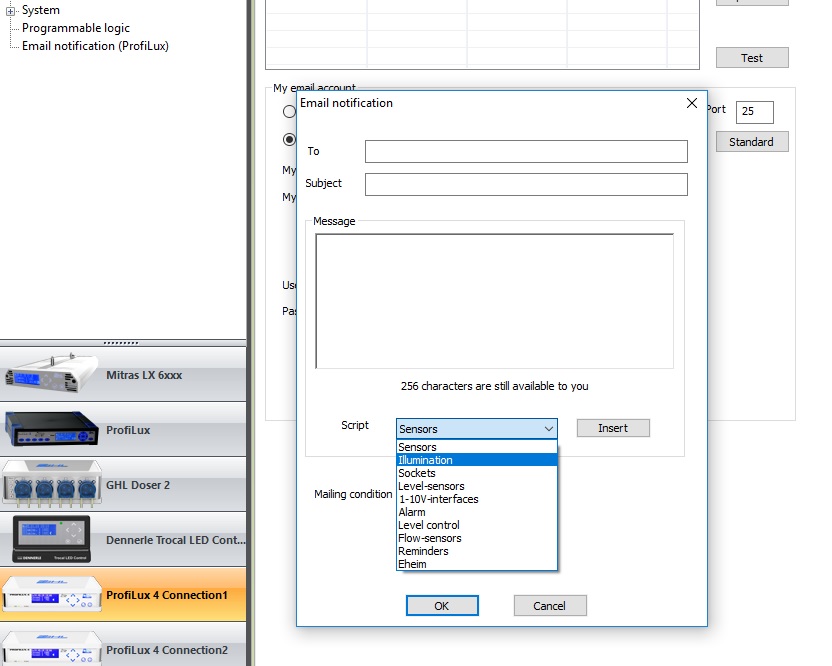The height and width of the screenshot is (666, 832).
Task: Click the GHL Doser 2 device image
Action: 51,483
